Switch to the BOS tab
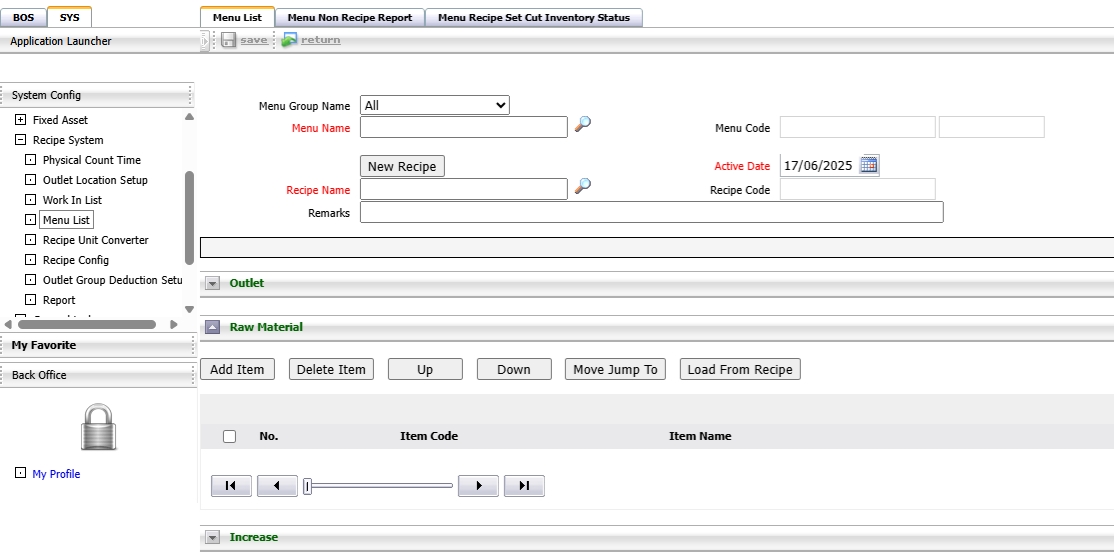 [x=23, y=18]
